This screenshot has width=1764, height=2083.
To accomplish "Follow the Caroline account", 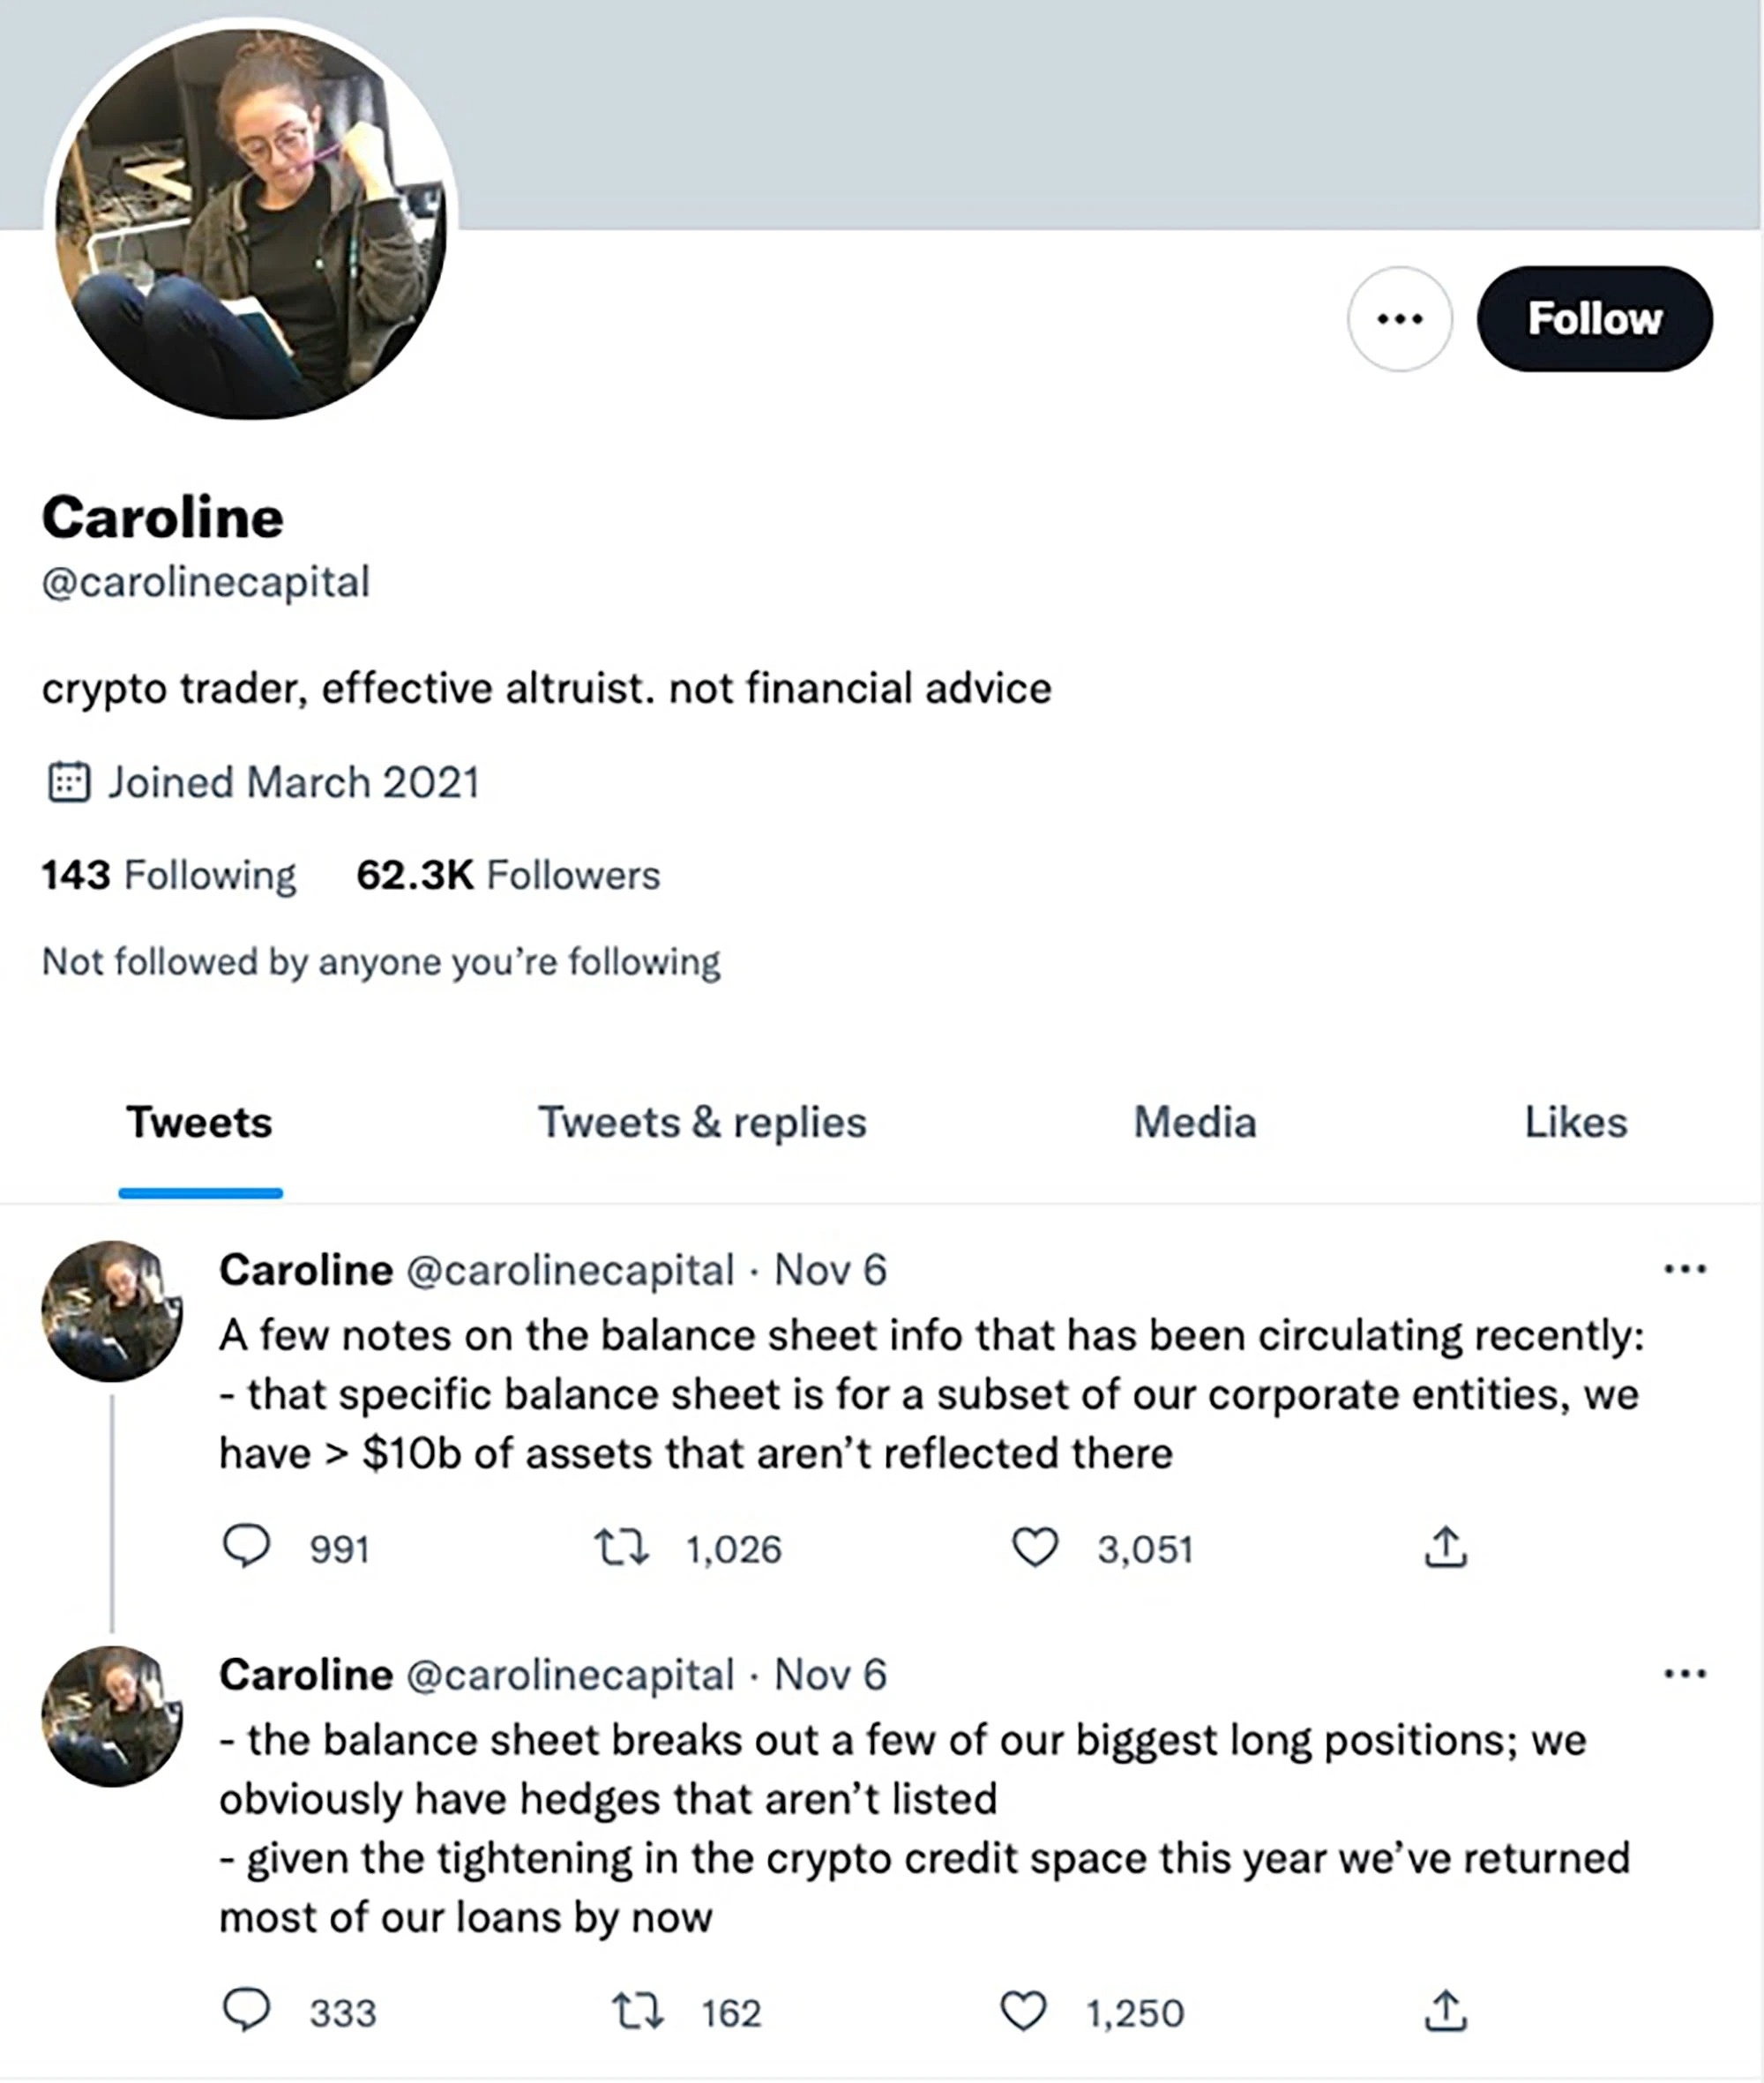I will click(x=1594, y=319).
